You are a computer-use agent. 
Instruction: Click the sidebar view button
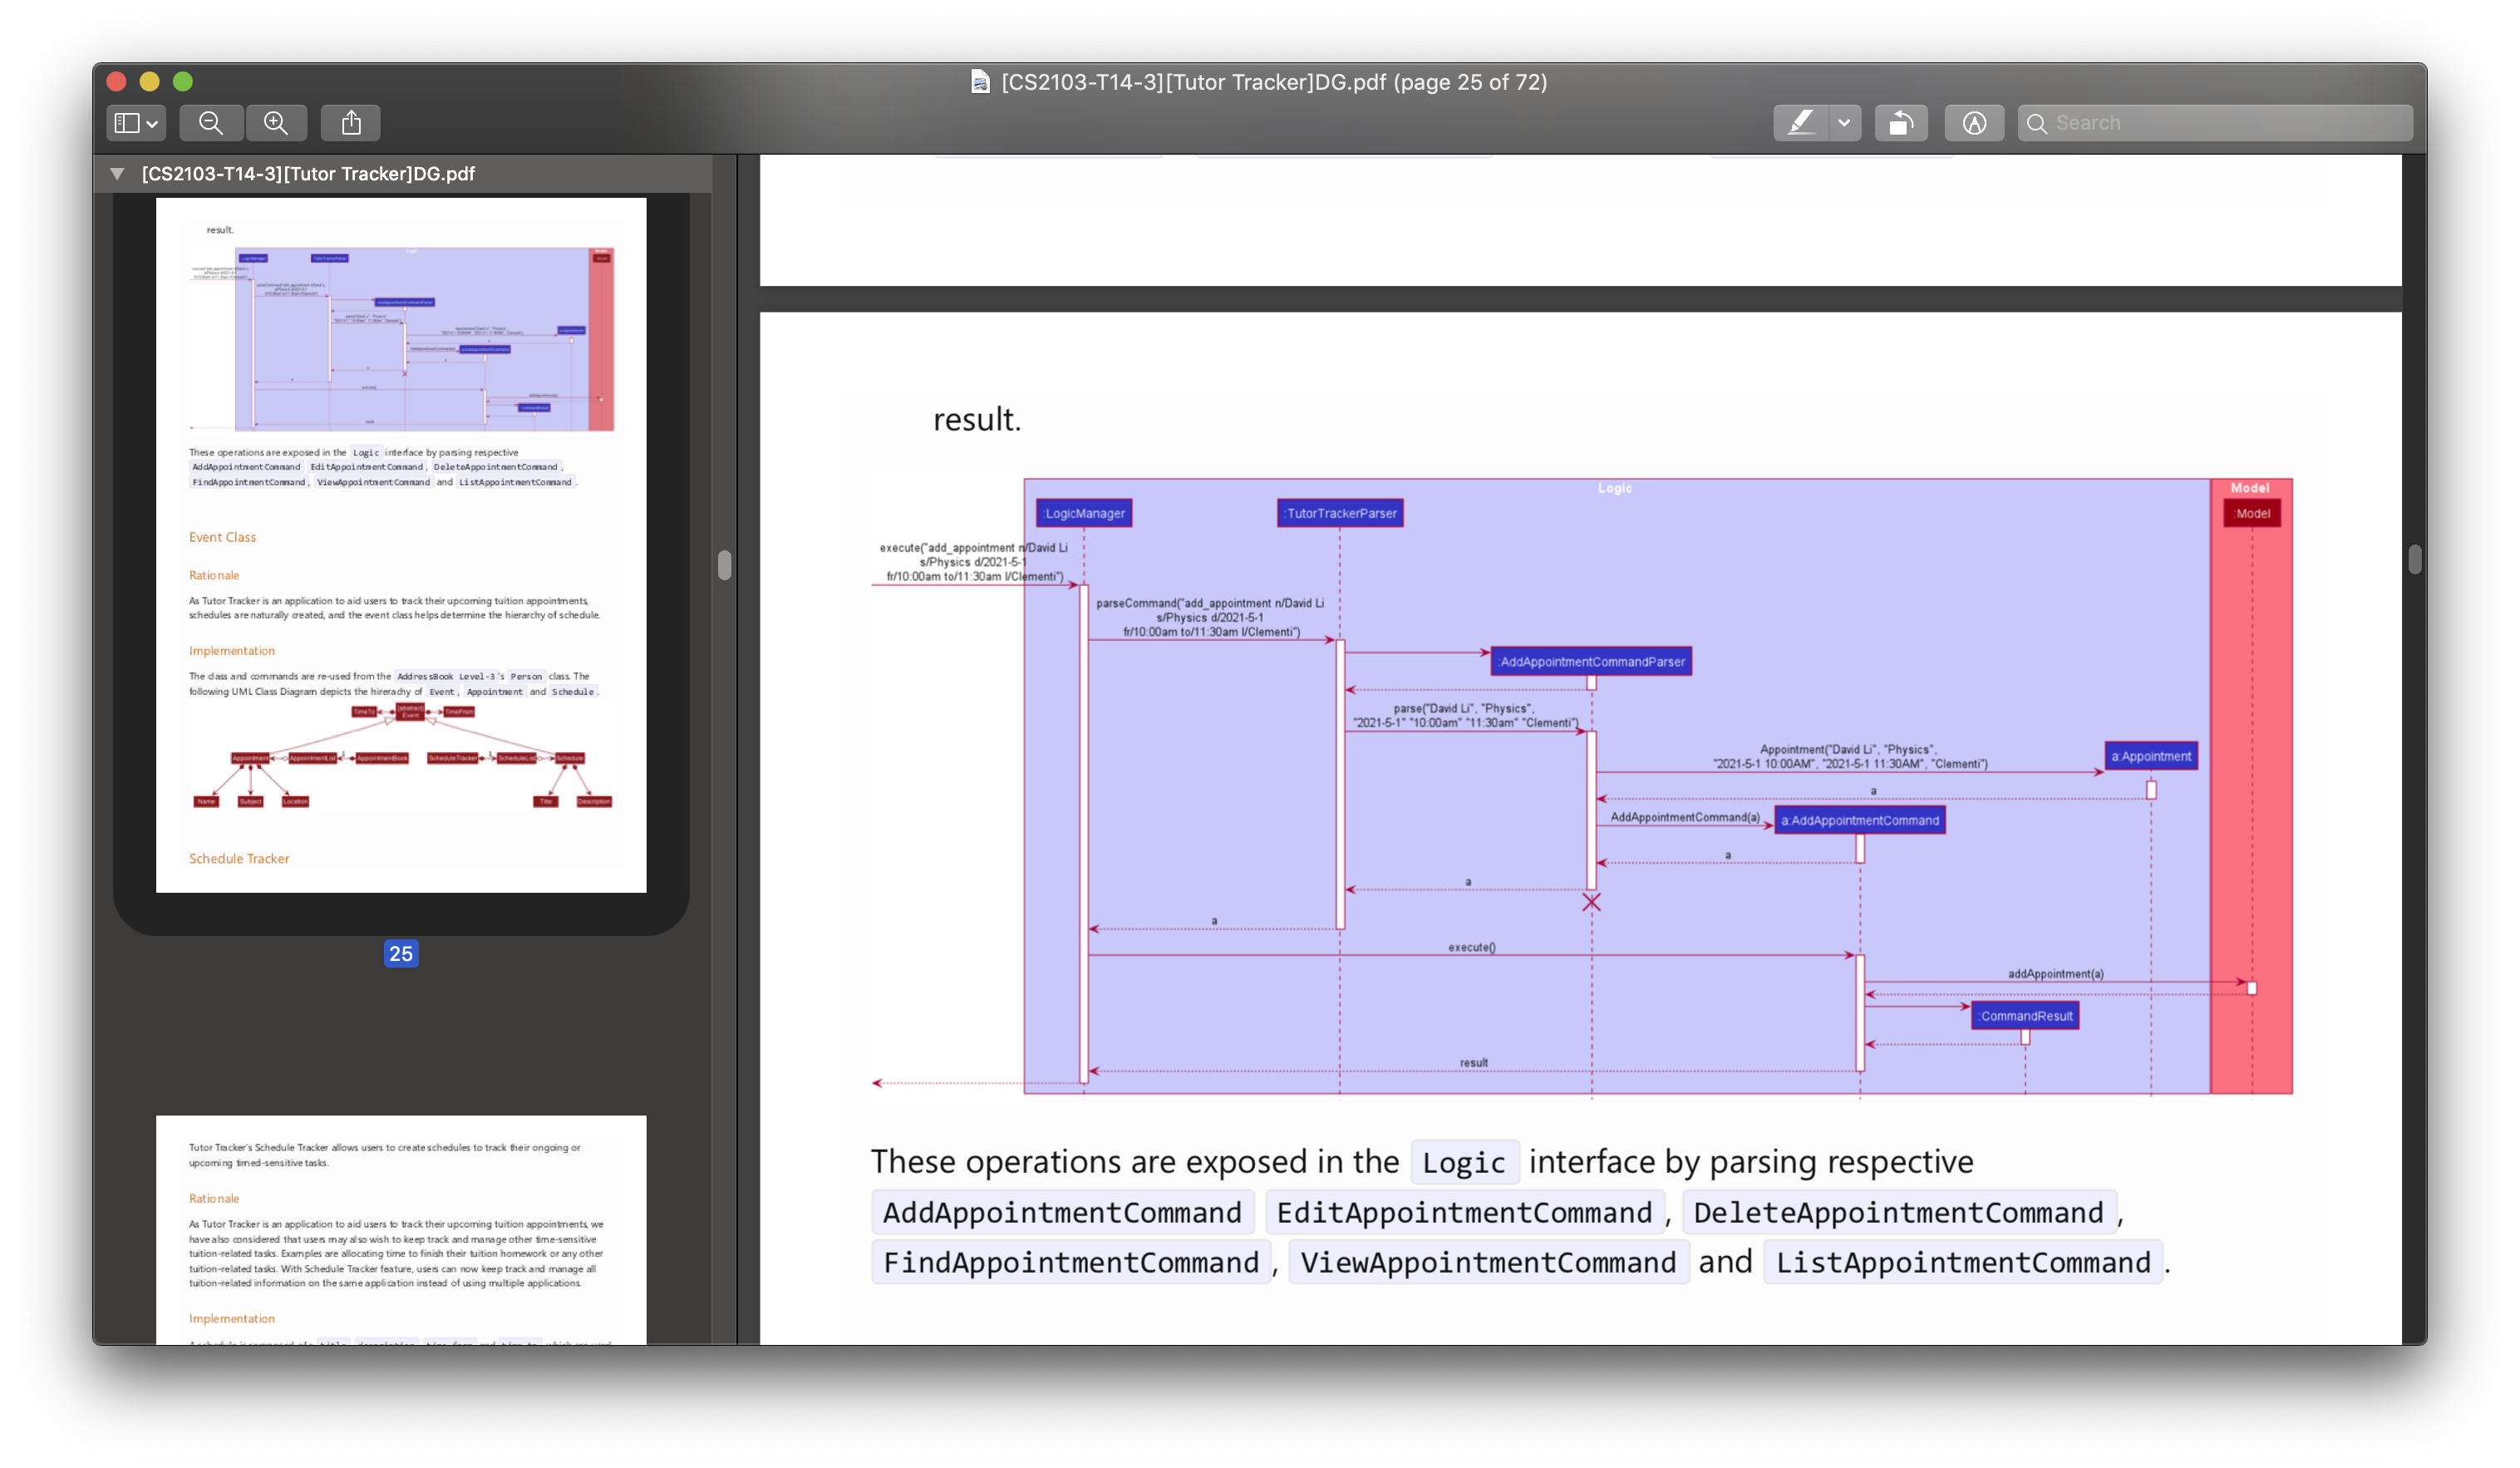pos(126,123)
